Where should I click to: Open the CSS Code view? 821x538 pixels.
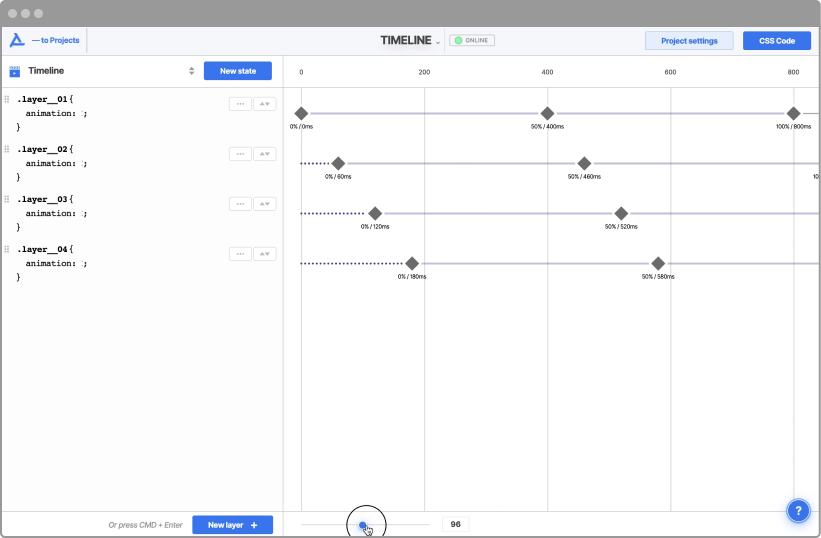(x=776, y=41)
